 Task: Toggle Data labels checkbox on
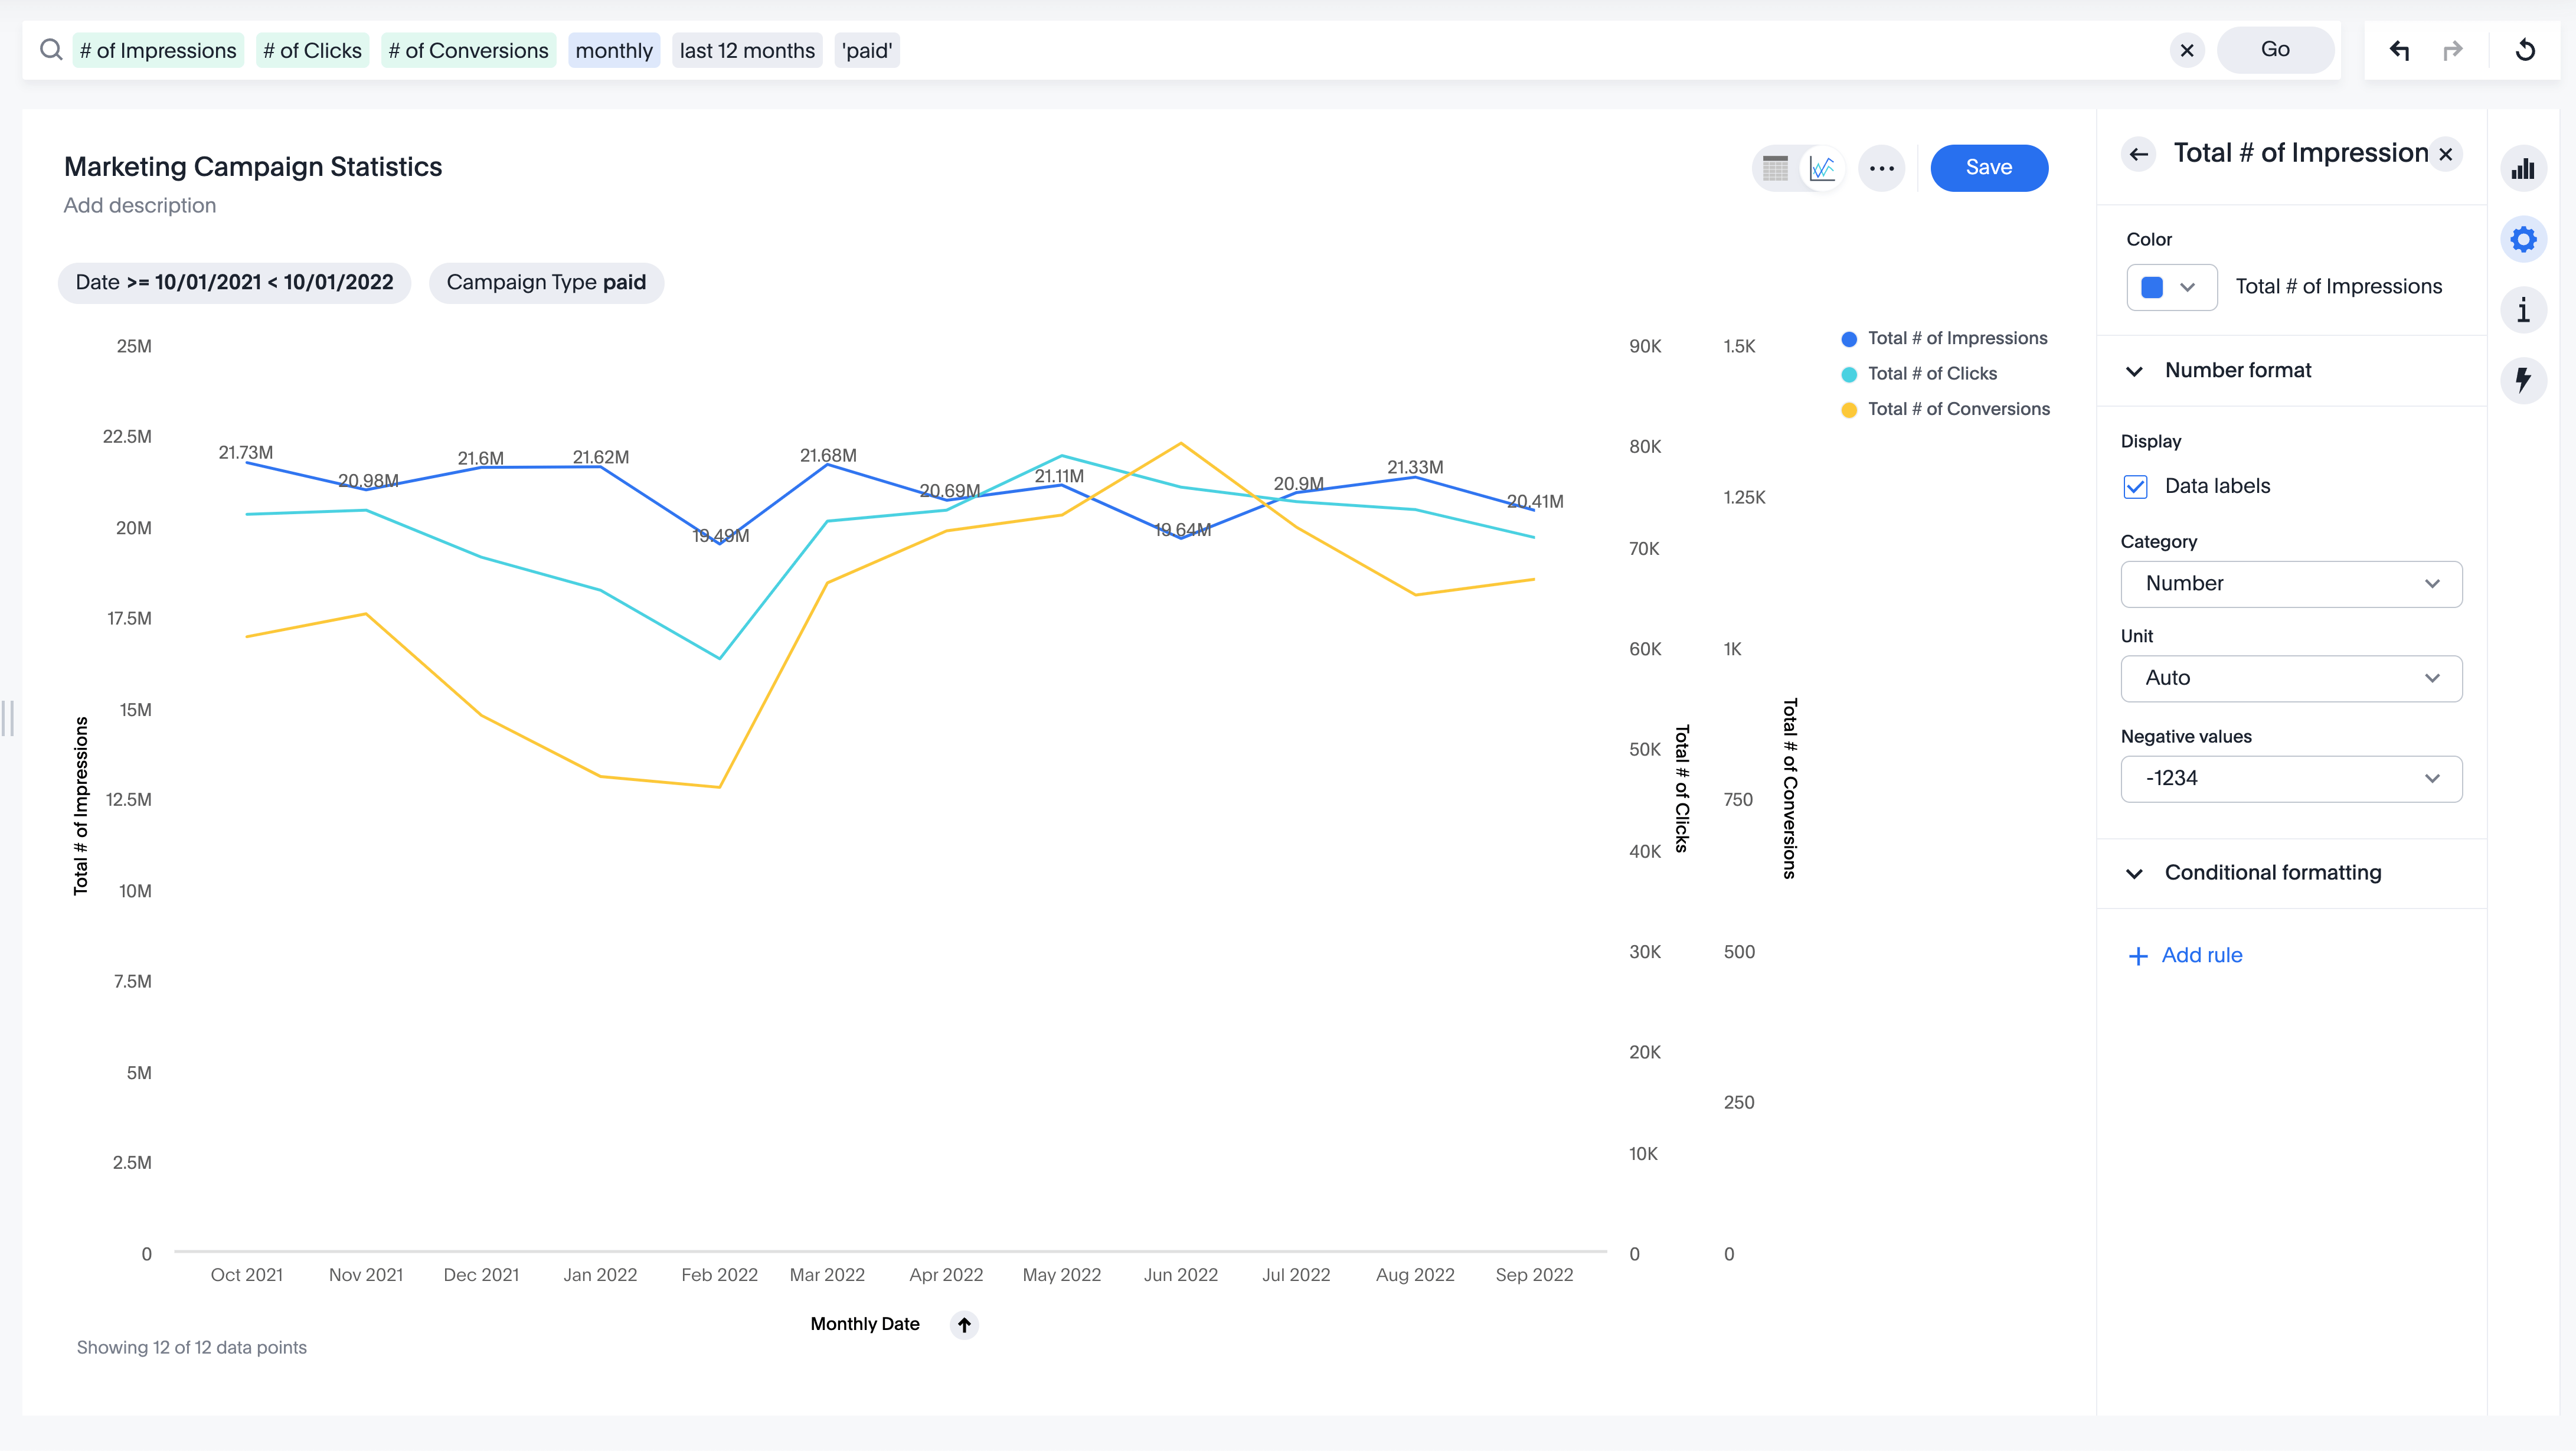[x=2136, y=485]
